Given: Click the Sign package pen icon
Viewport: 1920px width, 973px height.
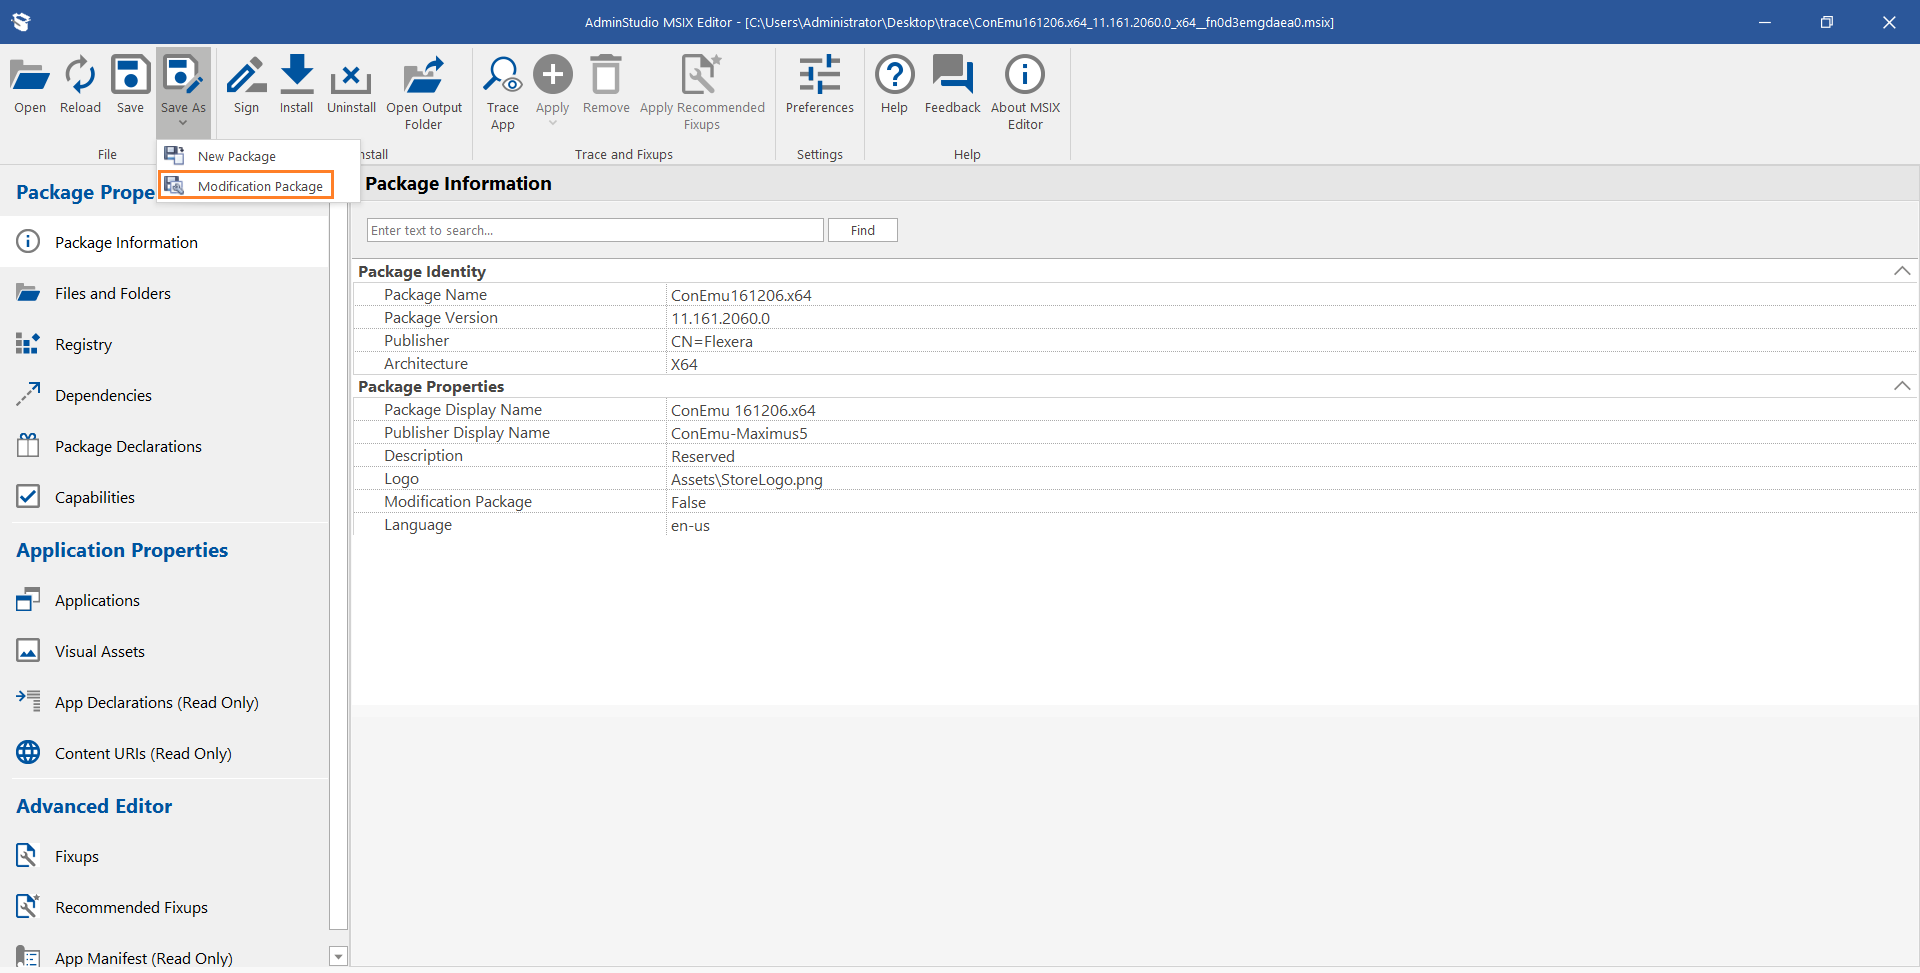Looking at the screenshot, I should click(x=246, y=76).
